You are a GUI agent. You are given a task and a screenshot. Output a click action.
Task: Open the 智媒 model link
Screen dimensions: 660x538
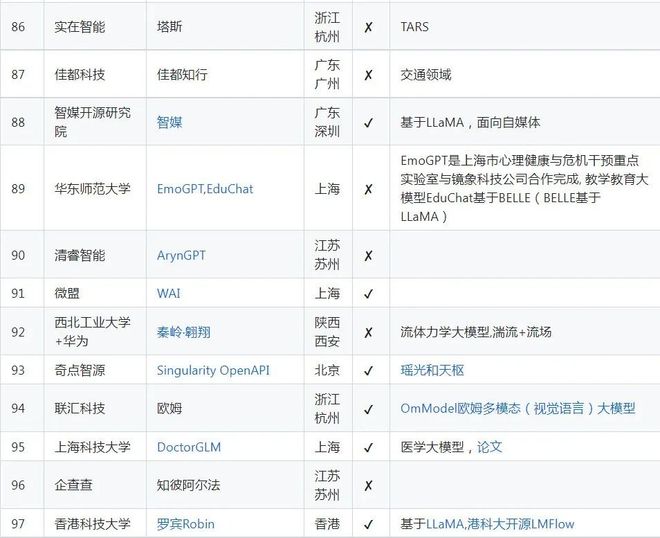(169, 123)
